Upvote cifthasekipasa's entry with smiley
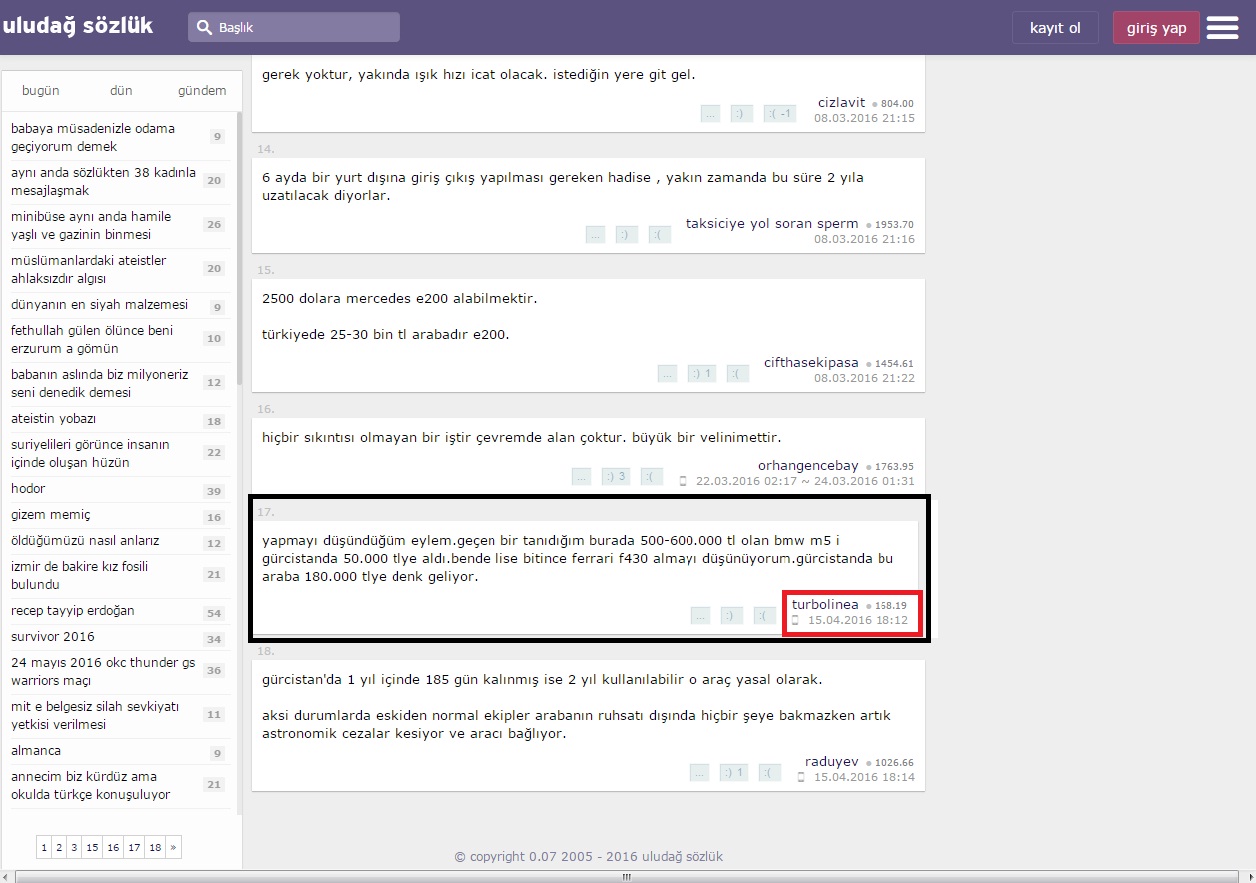The height and width of the screenshot is (883, 1256). point(701,373)
